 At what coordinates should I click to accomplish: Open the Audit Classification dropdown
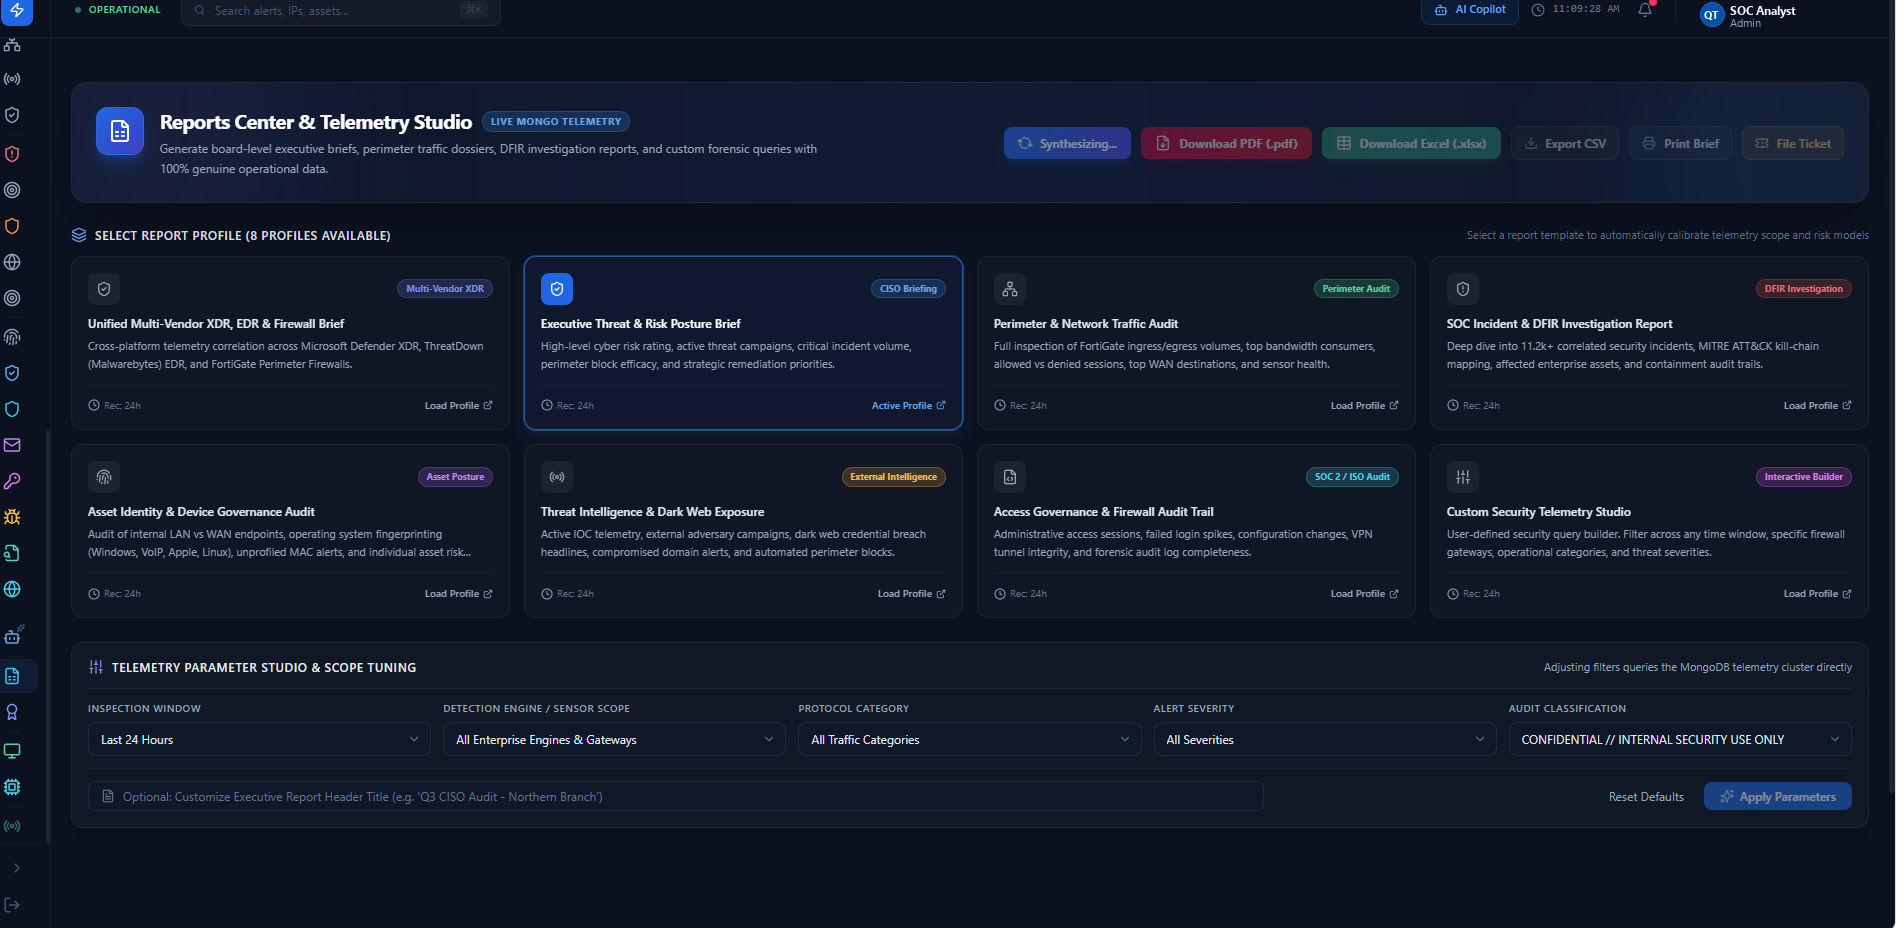(1679, 739)
